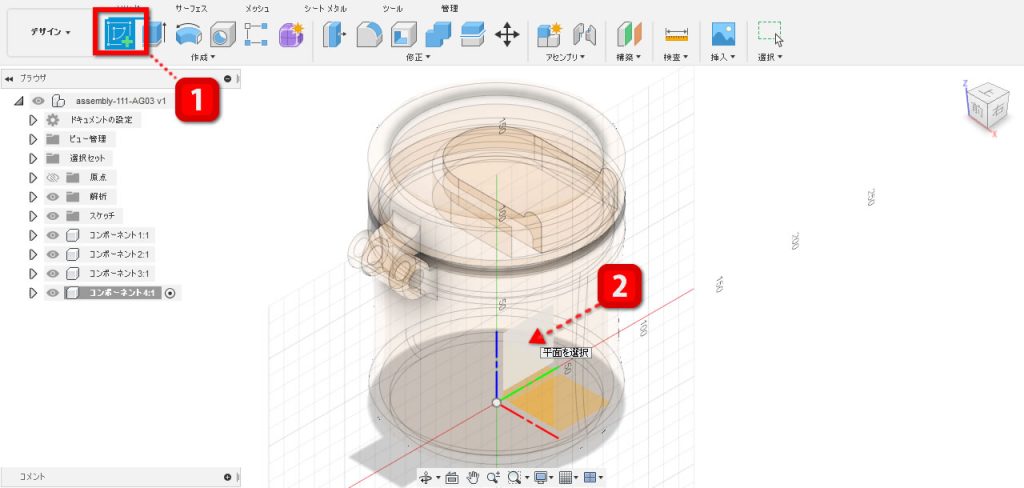Toggle the eye for コンポーネント3:1
Image resolution: width=1024 pixels, height=488 pixels.
54,273
